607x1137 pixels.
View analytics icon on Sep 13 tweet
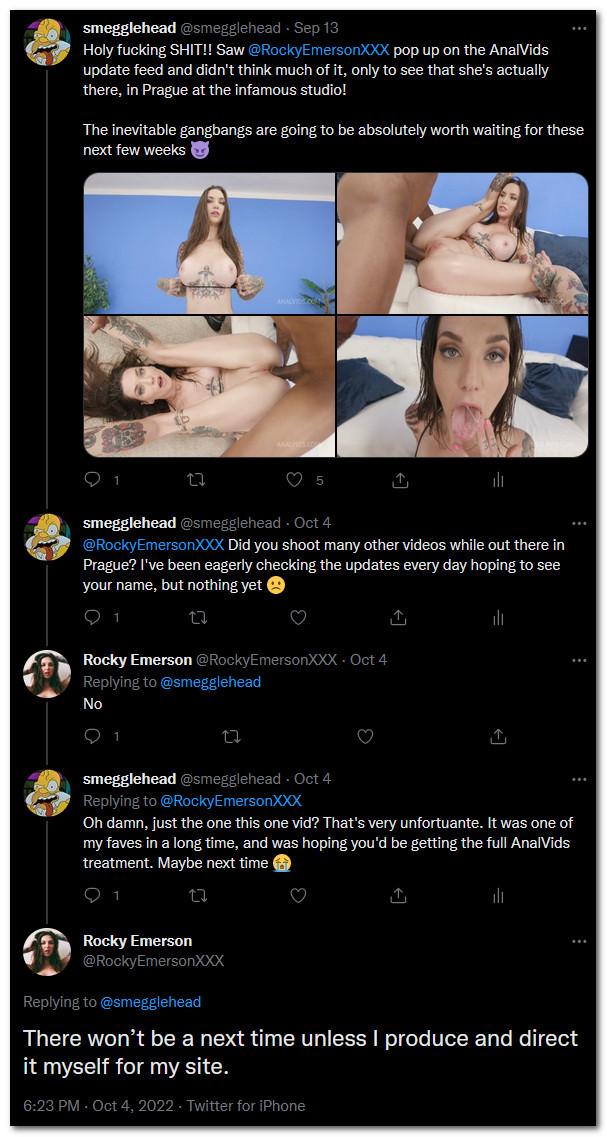tap(496, 480)
